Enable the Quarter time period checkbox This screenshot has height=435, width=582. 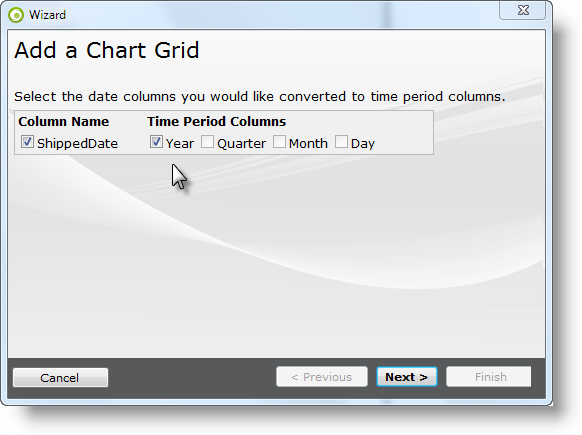click(x=207, y=142)
